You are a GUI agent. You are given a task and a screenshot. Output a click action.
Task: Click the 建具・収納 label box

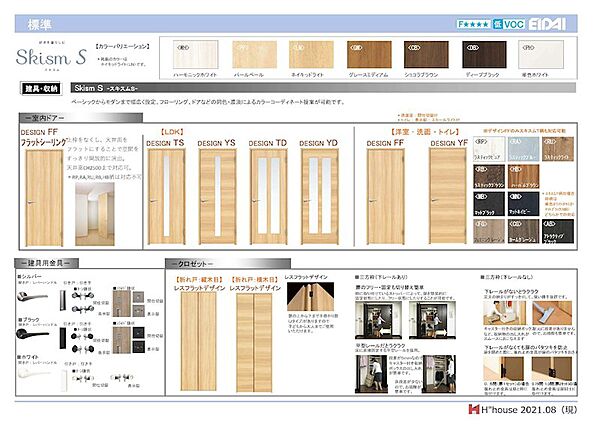coord(41,88)
